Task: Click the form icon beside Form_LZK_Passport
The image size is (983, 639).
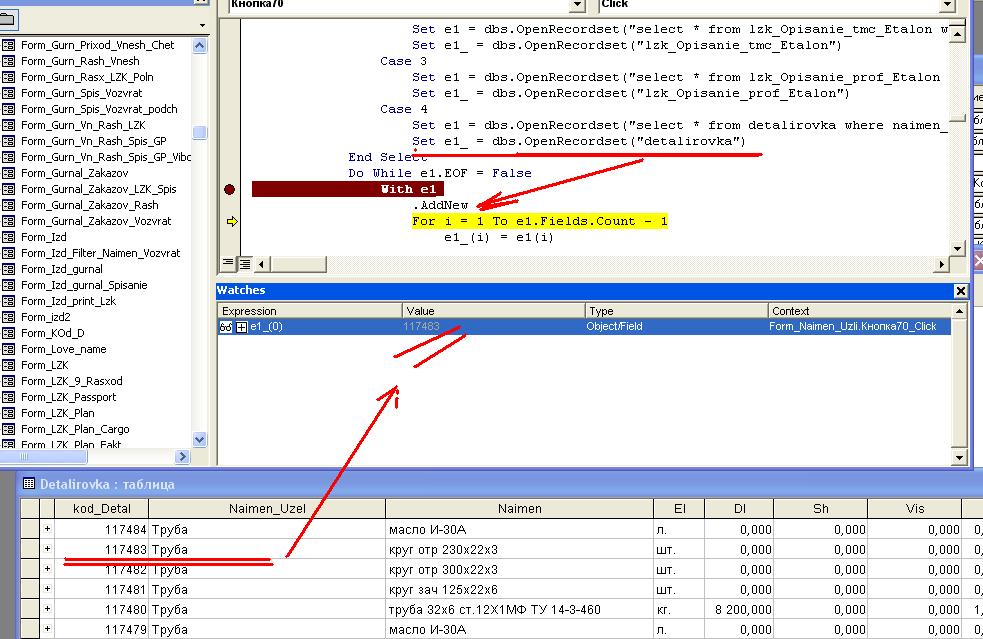Action: (8, 397)
